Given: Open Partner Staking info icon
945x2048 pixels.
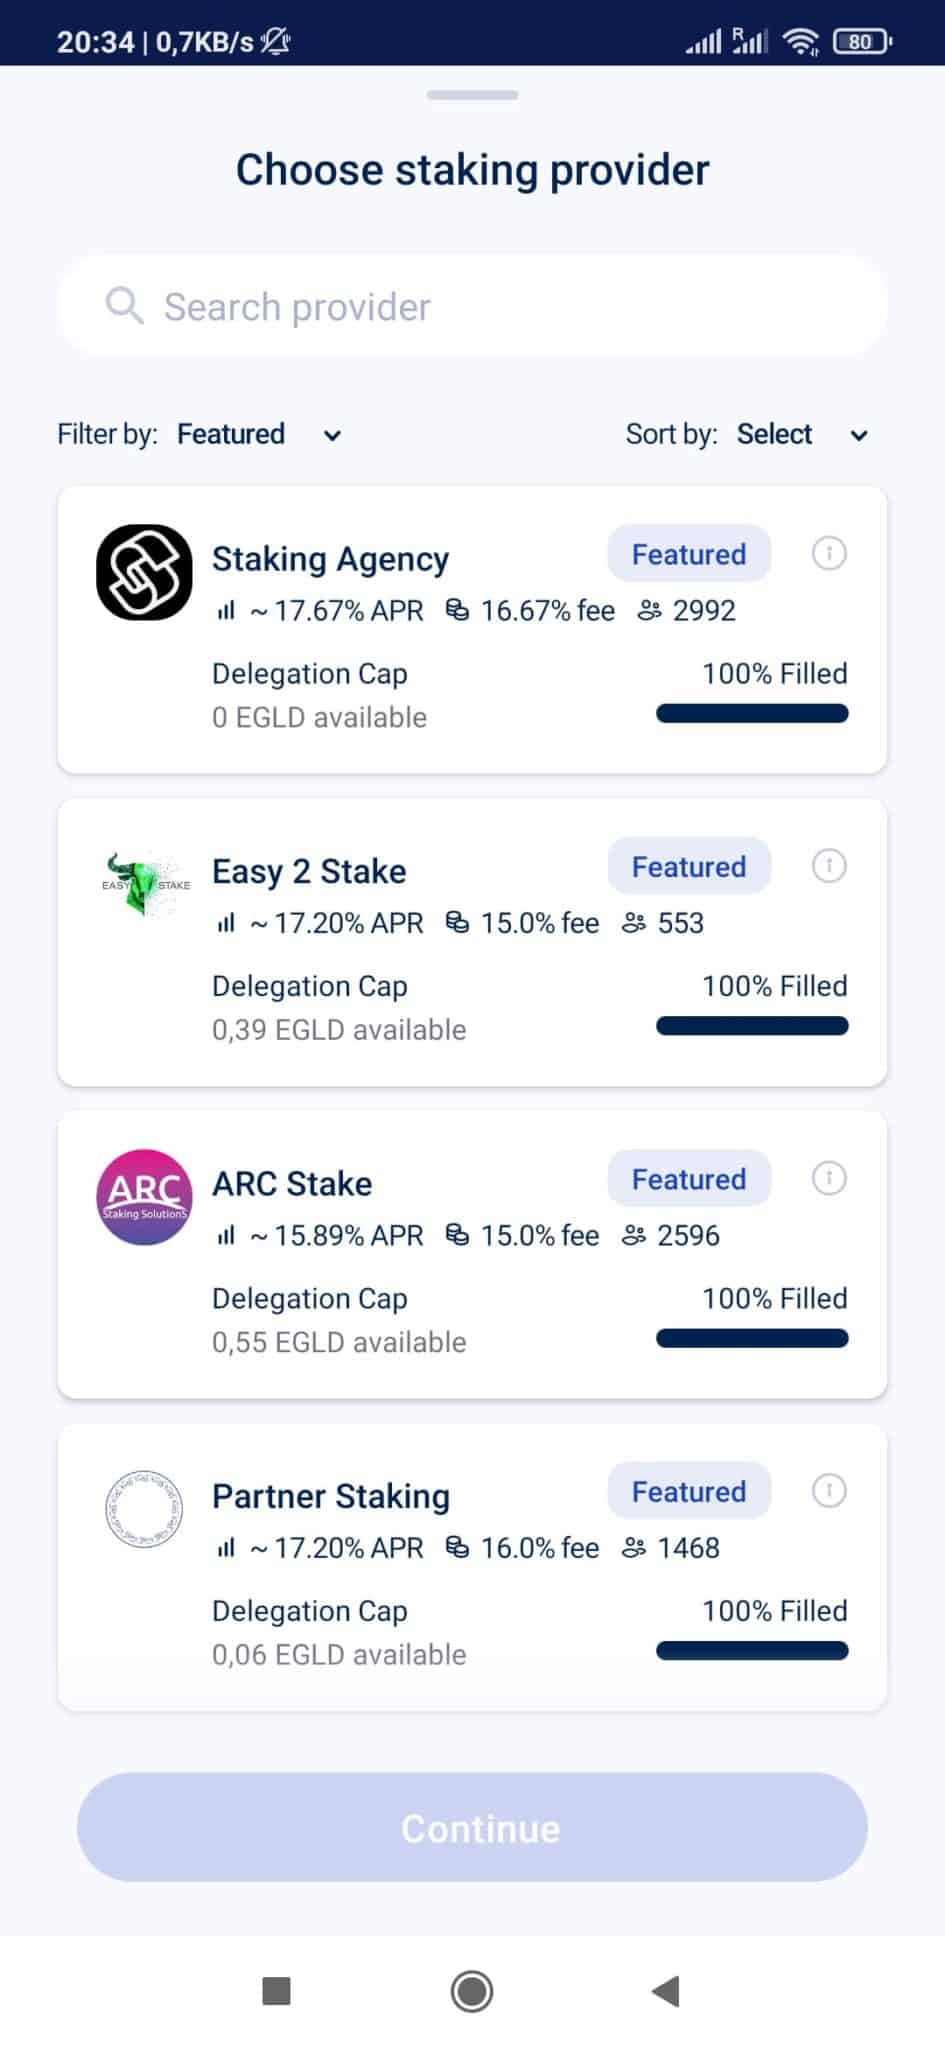Looking at the screenshot, I should point(828,1491).
